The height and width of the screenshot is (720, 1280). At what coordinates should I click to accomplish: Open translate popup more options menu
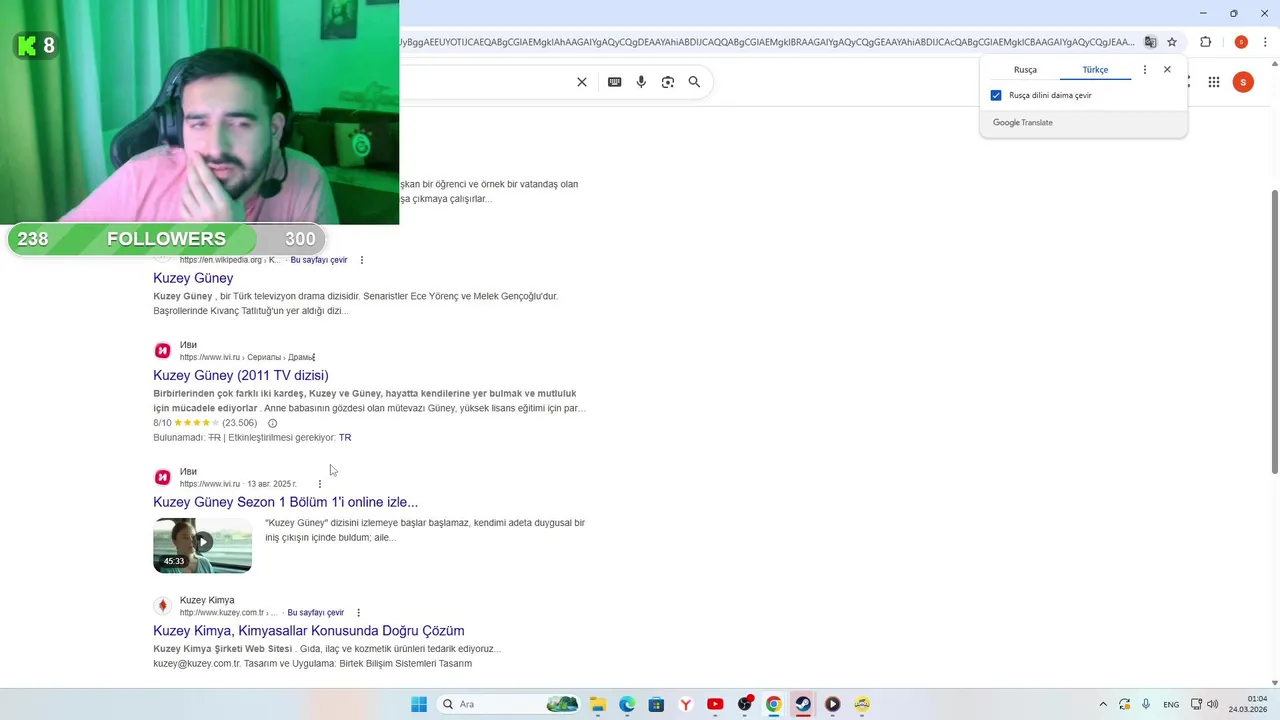point(1145,70)
